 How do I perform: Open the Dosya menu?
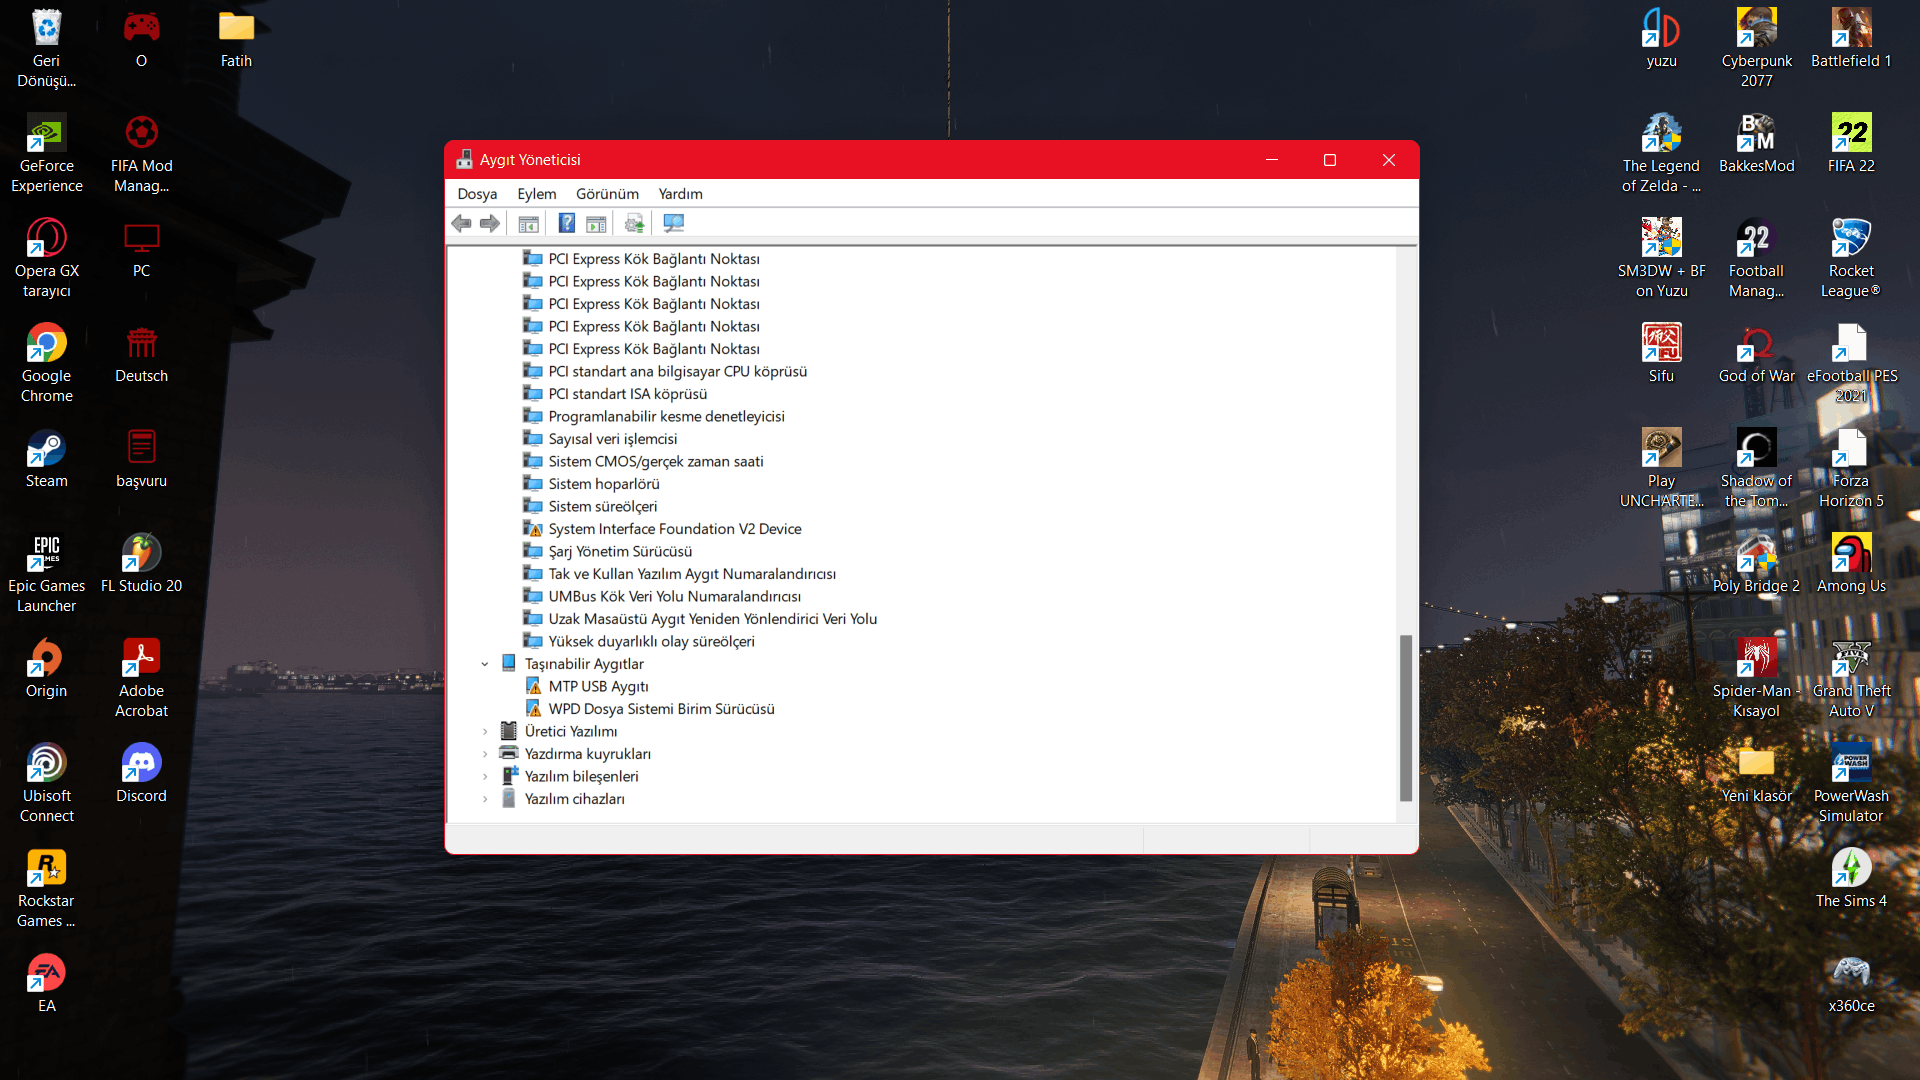point(477,194)
